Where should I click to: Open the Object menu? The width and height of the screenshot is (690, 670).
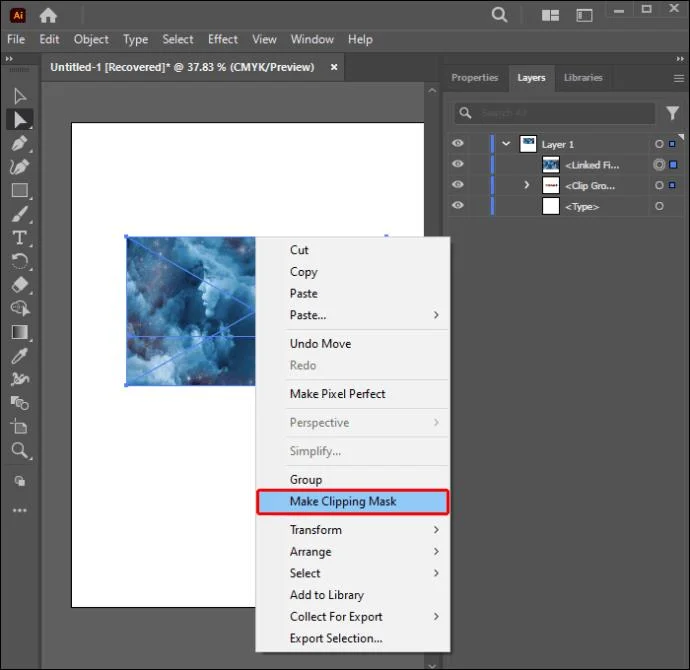pyautogui.click(x=91, y=40)
